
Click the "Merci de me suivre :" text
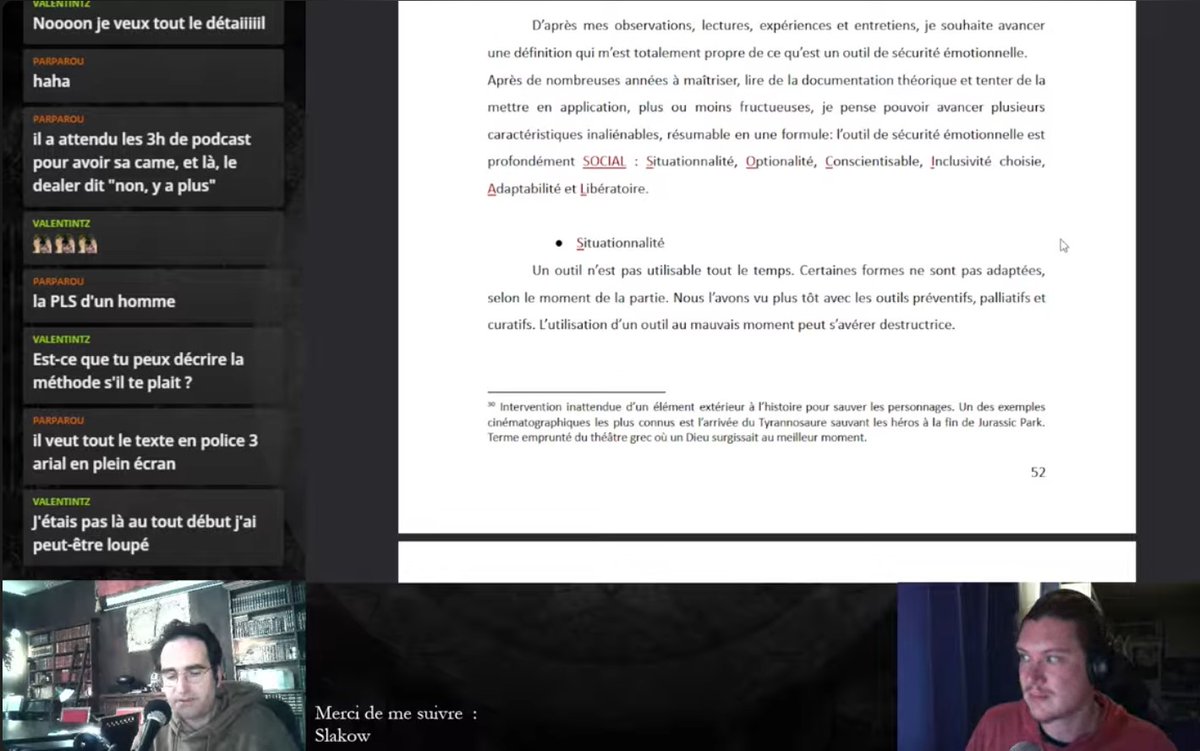[x=396, y=713]
